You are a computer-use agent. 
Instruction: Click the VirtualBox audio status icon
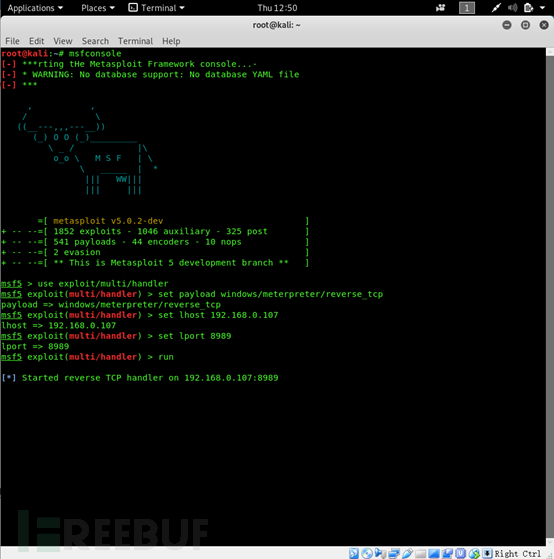coord(380,553)
